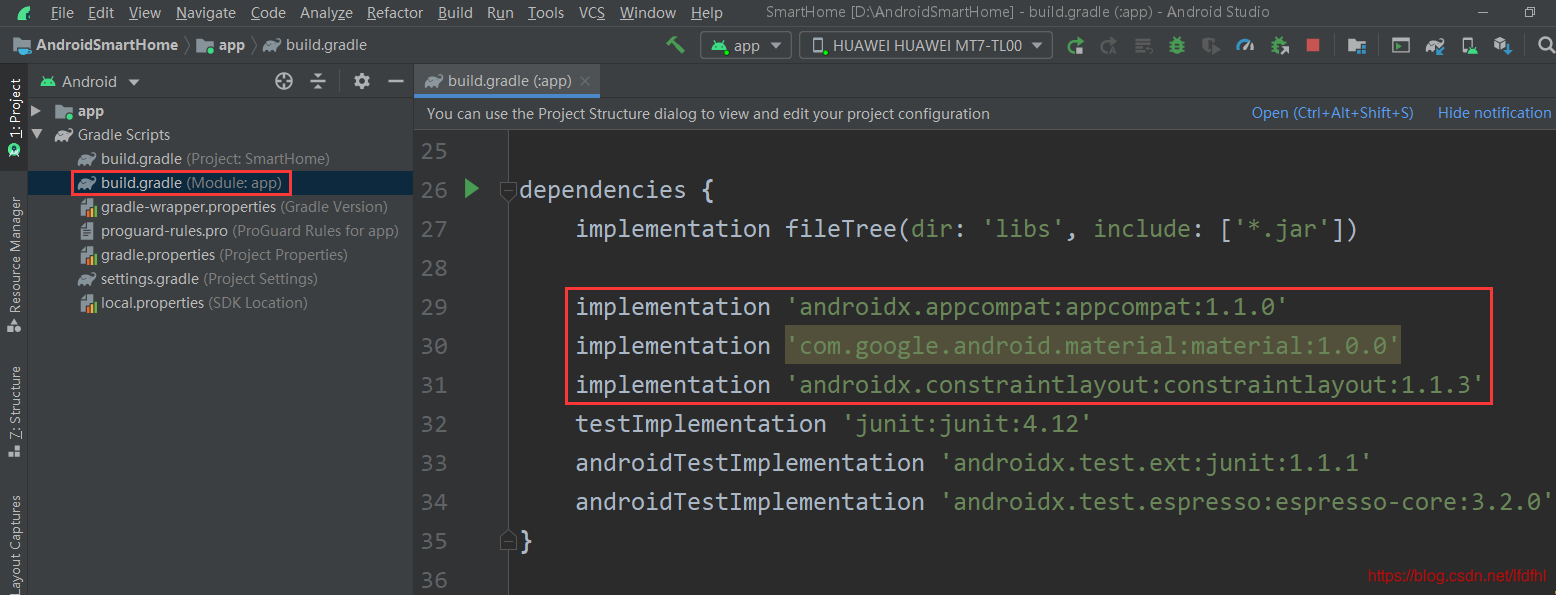
Task: Click the material:1.0.0 dependency string
Action: tap(1093, 346)
